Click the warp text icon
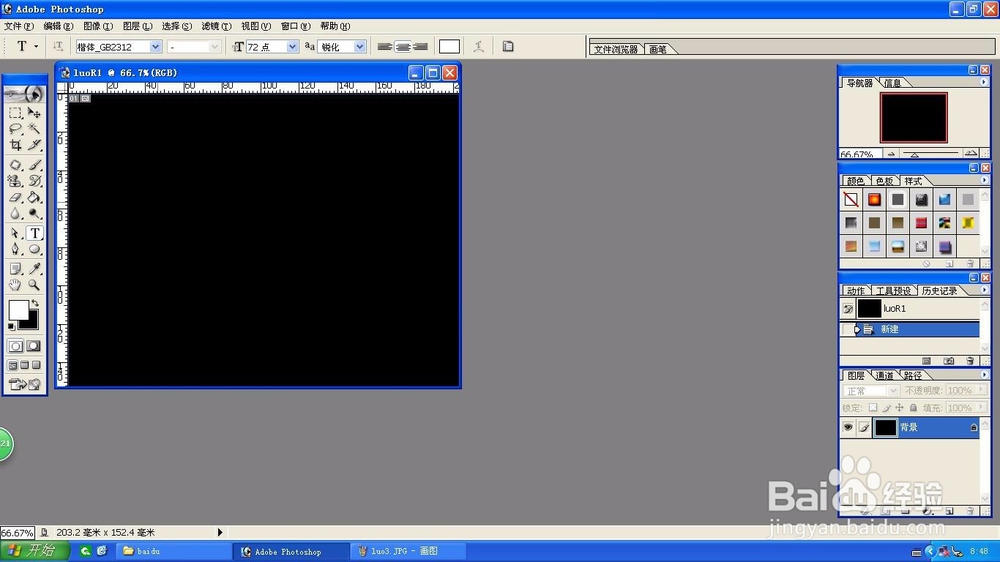 pyautogui.click(x=478, y=46)
